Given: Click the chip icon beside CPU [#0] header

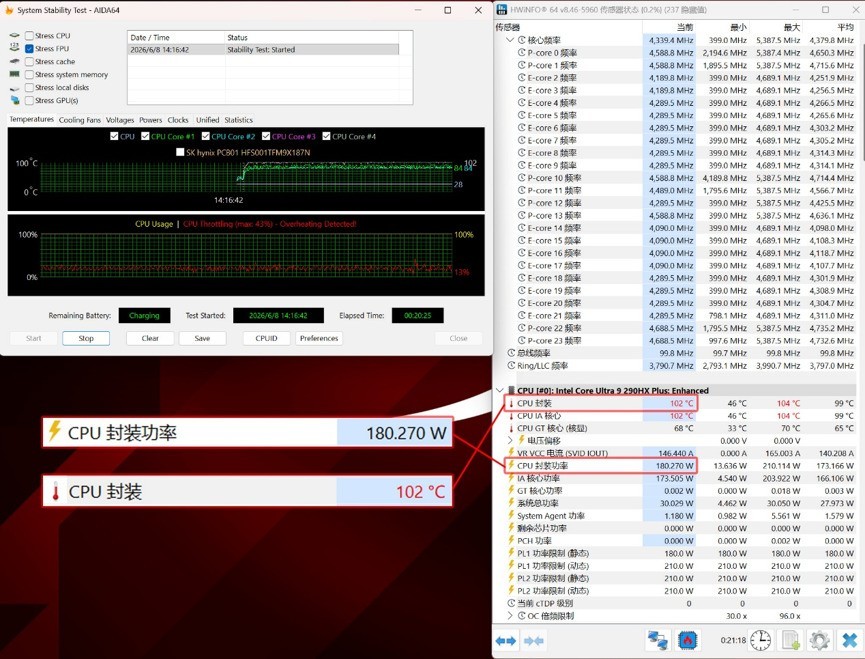Looking at the screenshot, I should [x=511, y=390].
